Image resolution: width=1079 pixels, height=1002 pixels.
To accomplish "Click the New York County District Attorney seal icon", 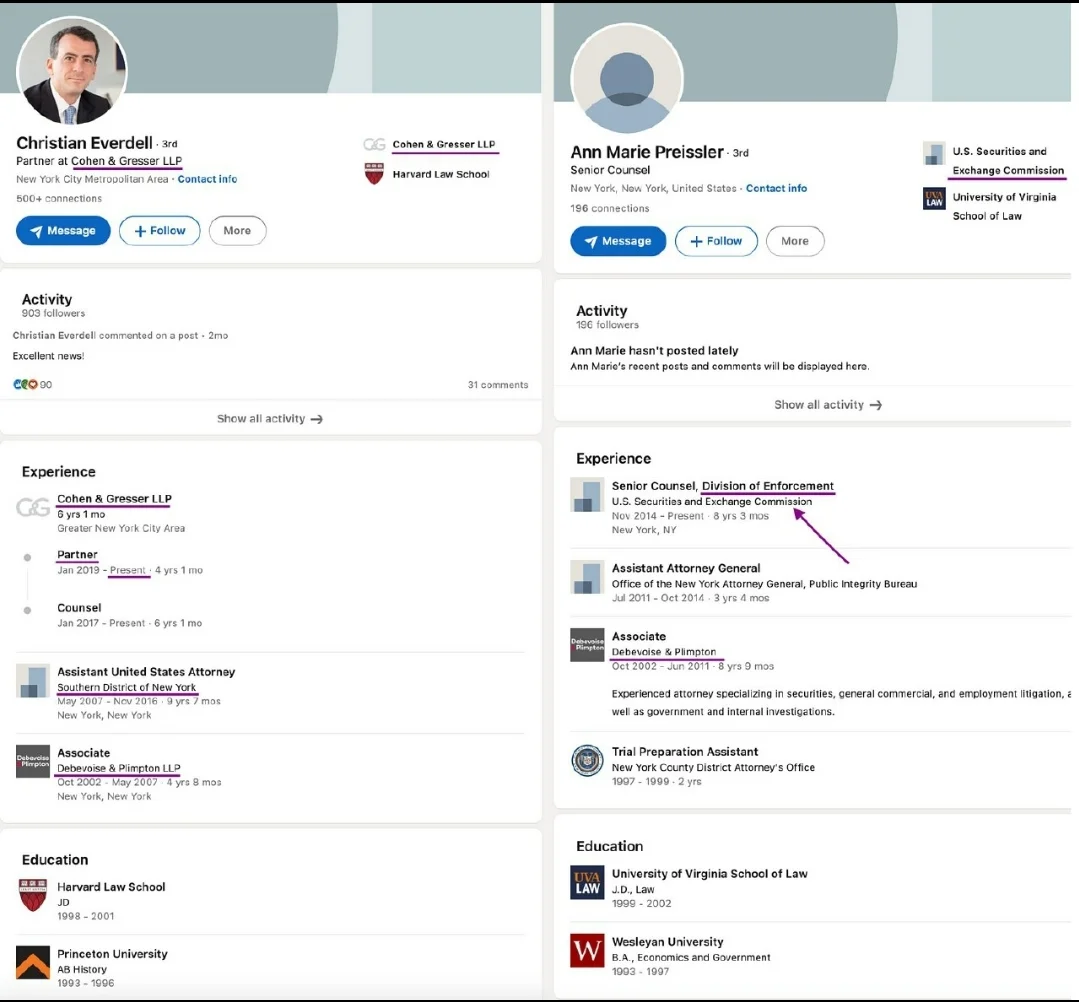I will (x=587, y=760).
